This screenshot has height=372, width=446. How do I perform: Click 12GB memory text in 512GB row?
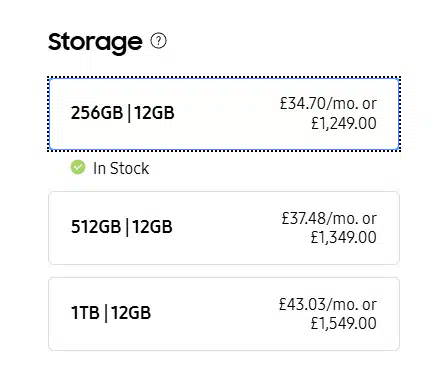(x=152, y=227)
